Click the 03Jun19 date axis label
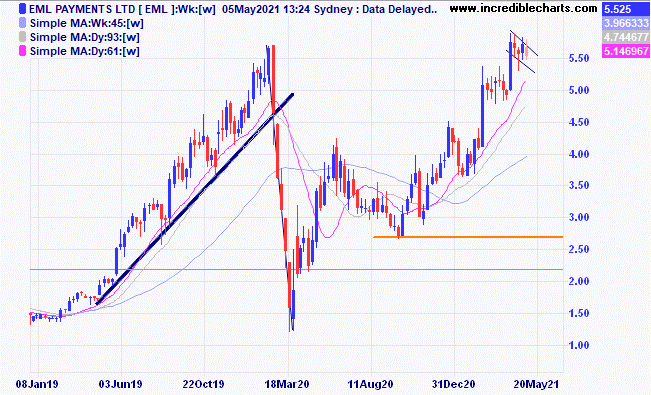 click(120, 384)
